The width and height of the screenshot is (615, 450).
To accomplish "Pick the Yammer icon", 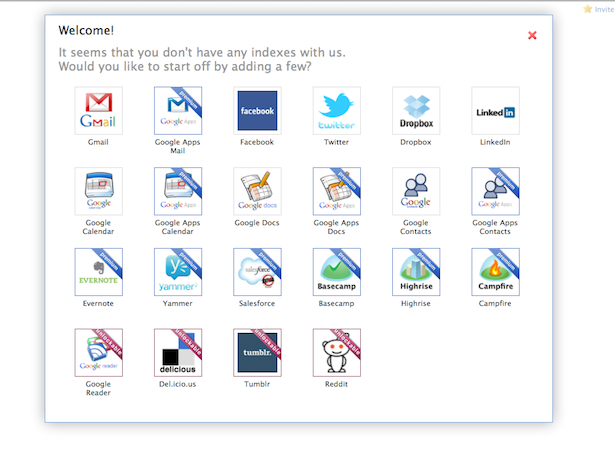I will tap(178, 272).
